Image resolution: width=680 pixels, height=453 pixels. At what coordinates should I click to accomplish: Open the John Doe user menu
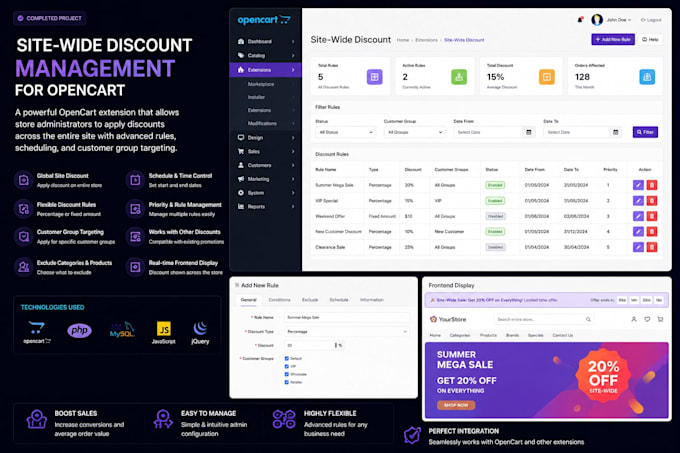click(x=619, y=20)
